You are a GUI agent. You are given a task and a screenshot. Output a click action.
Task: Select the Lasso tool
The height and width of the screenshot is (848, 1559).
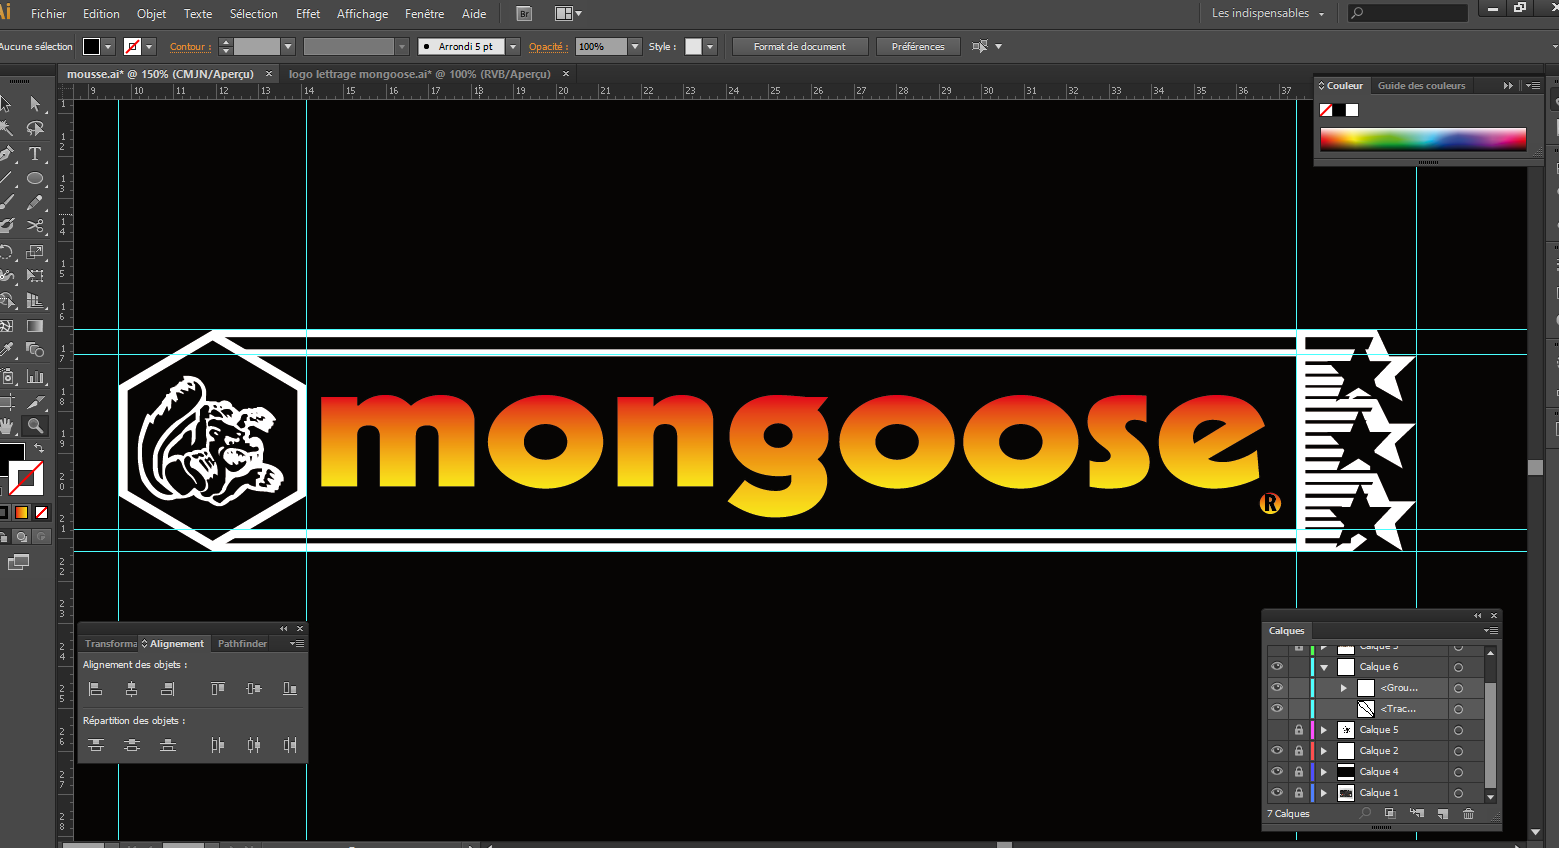(x=35, y=129)
